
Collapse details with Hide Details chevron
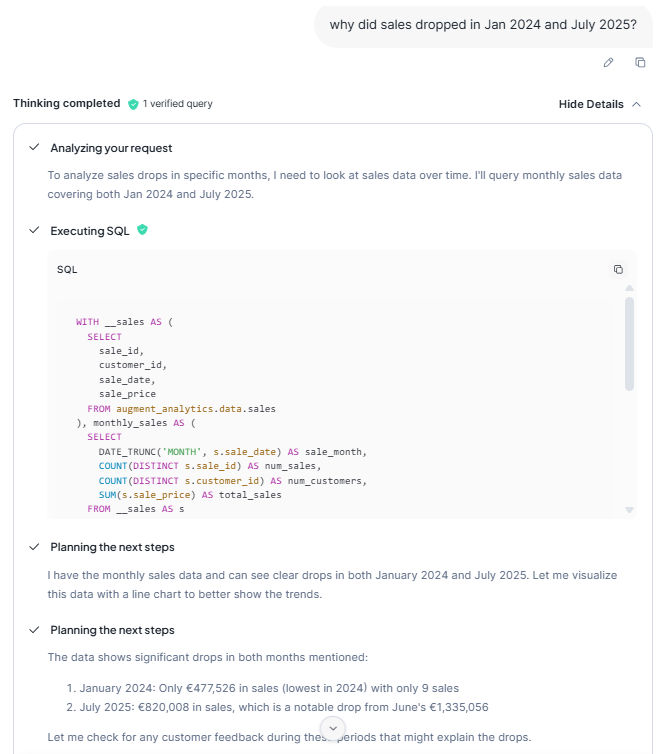[637, 104]
